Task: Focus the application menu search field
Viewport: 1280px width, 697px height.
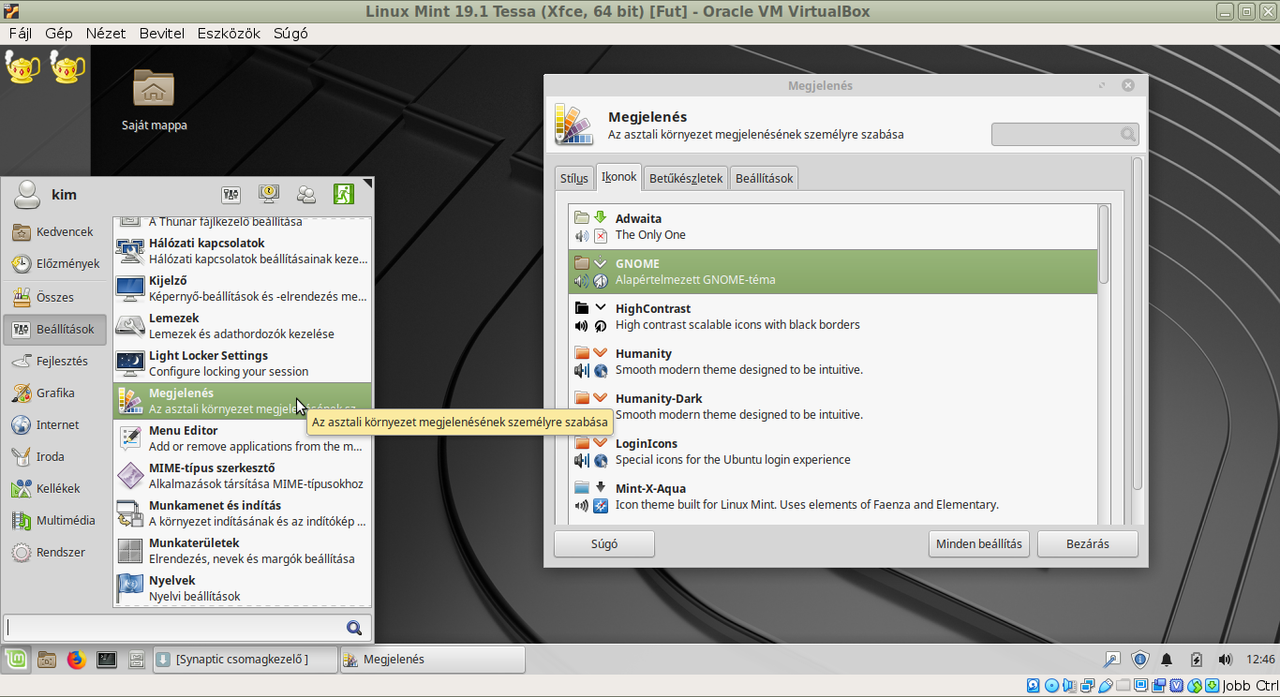Action: tap(188, 628)
